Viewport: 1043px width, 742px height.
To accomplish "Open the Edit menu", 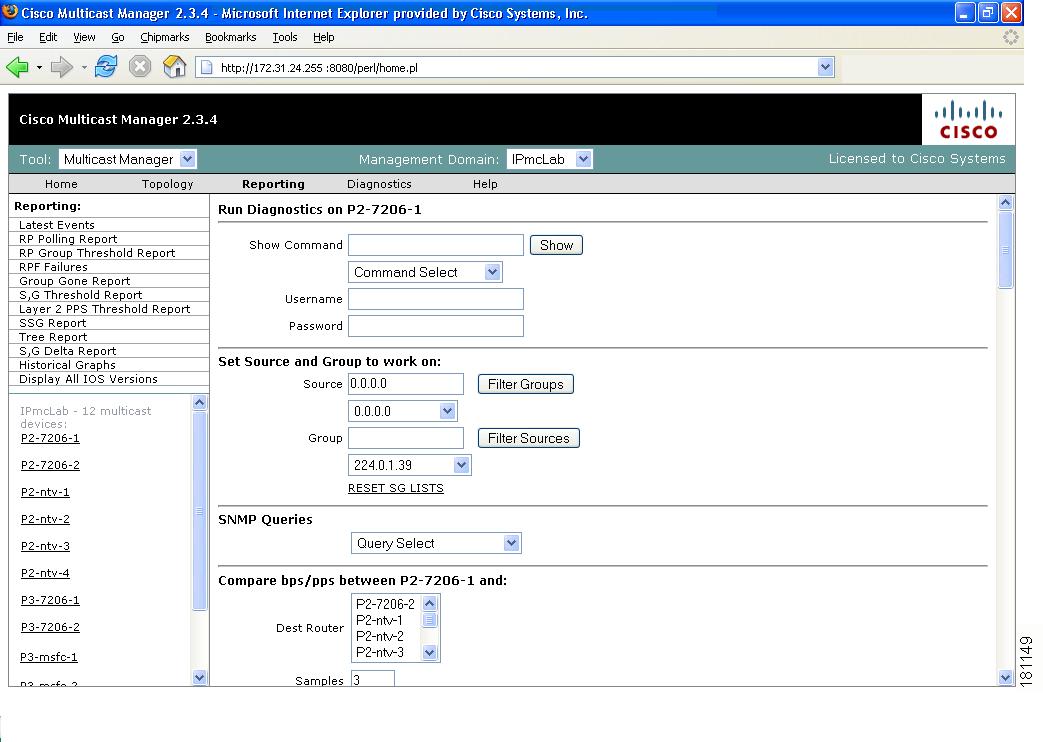I will (x=48, y=37).
